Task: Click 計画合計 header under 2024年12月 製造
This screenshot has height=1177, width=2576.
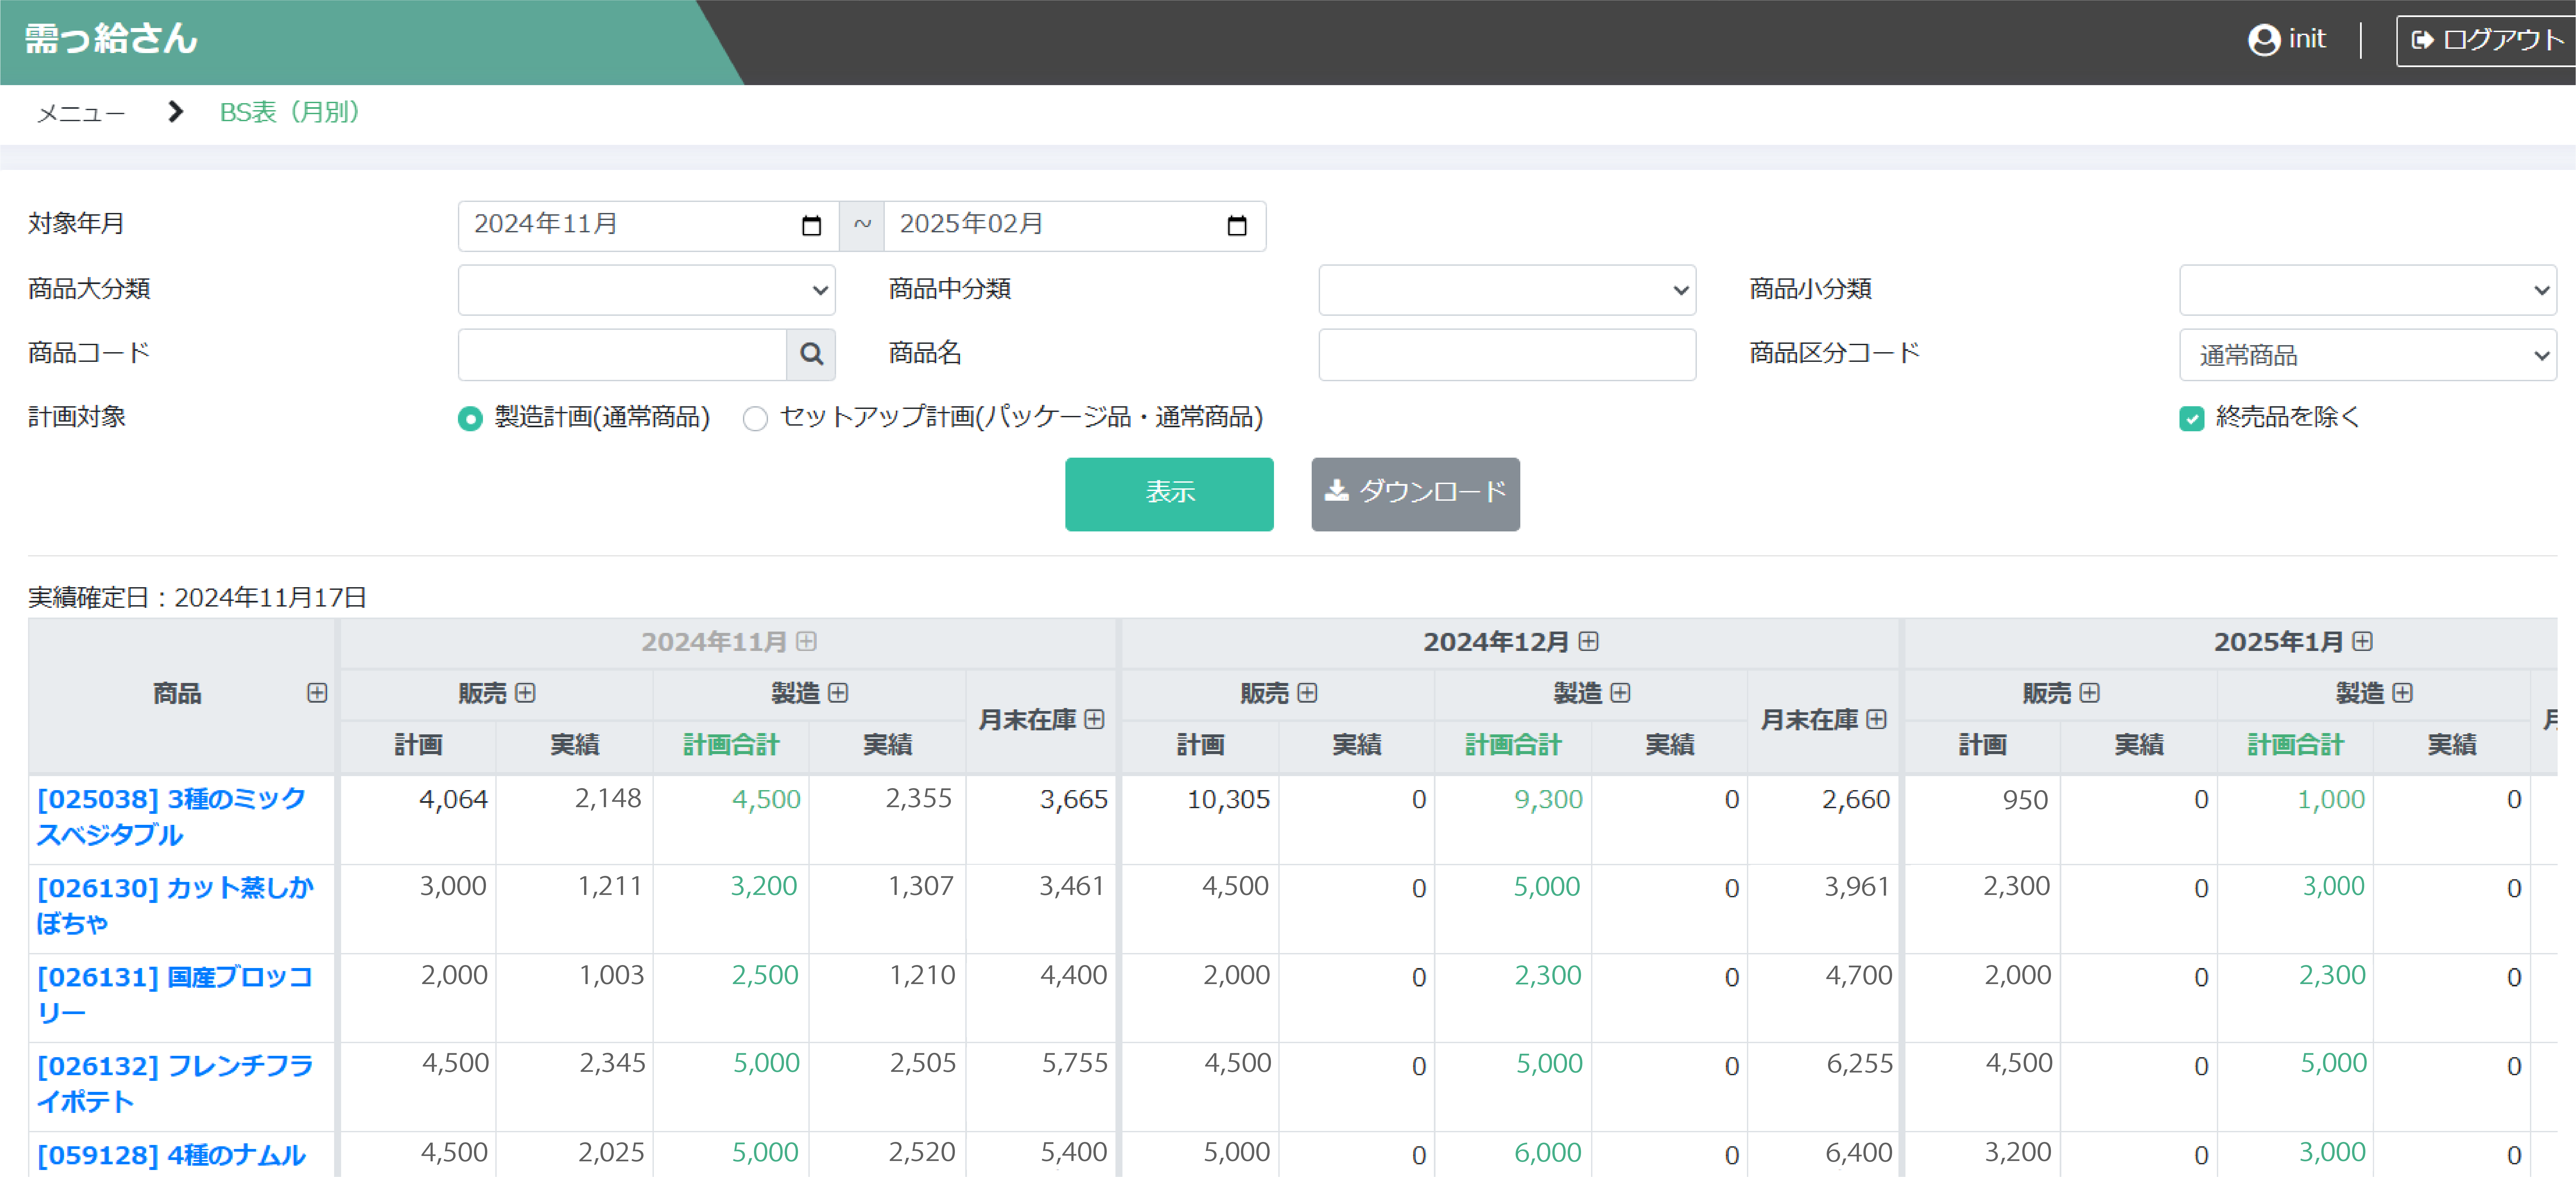Action: click(1513, 745)
